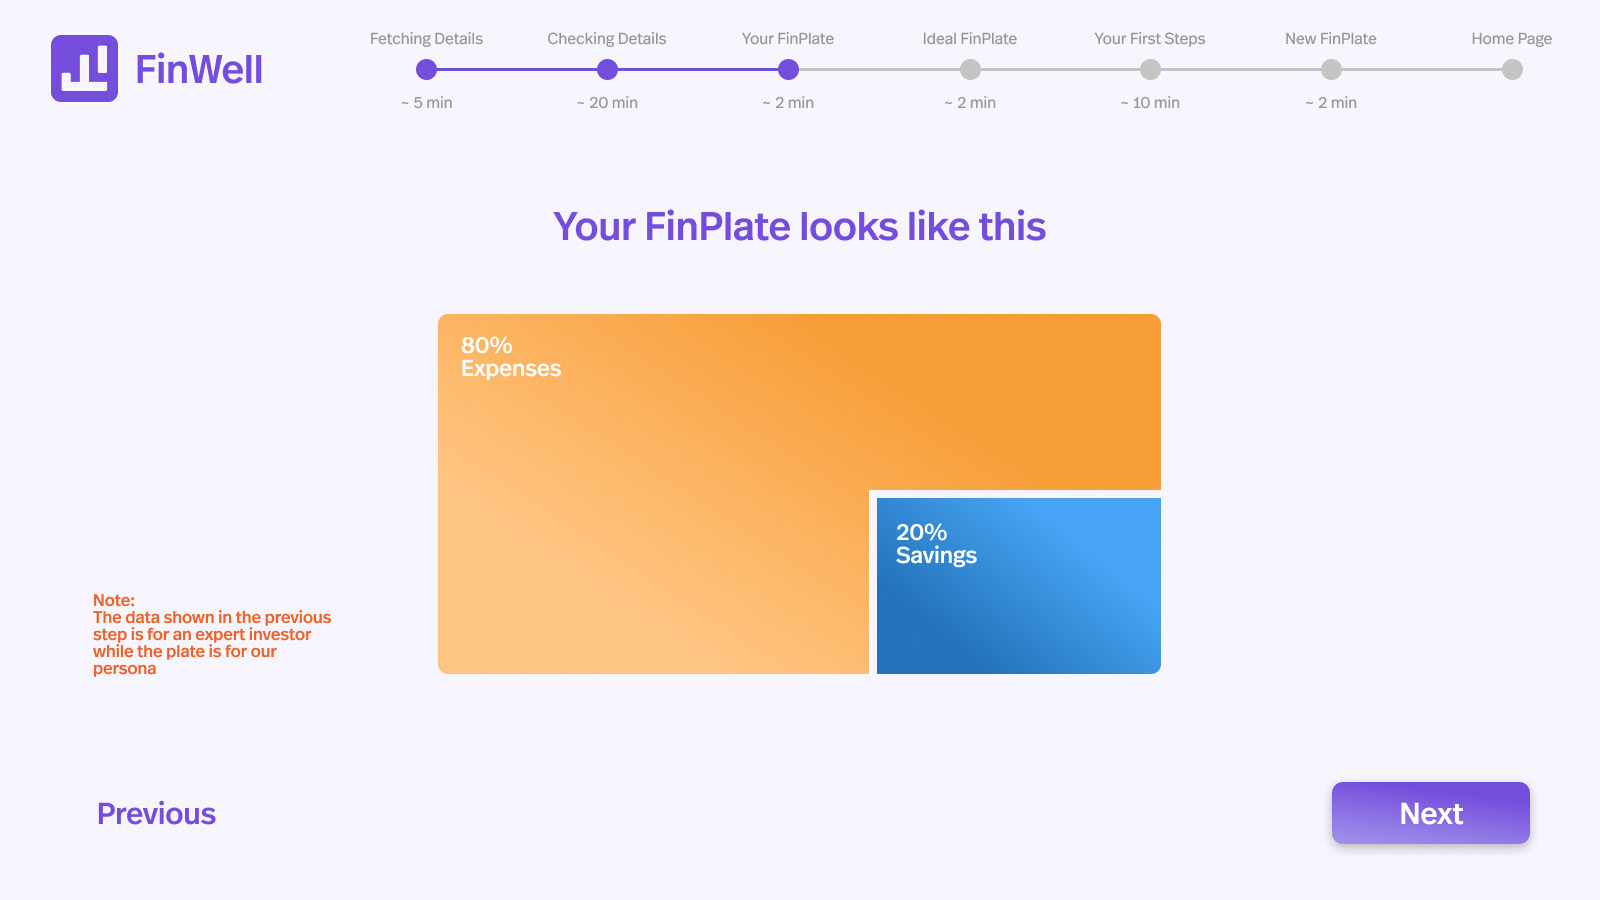The image size is (1600, 900).
Task: Click the Your First Steps label
Action: click(1149, 39)
